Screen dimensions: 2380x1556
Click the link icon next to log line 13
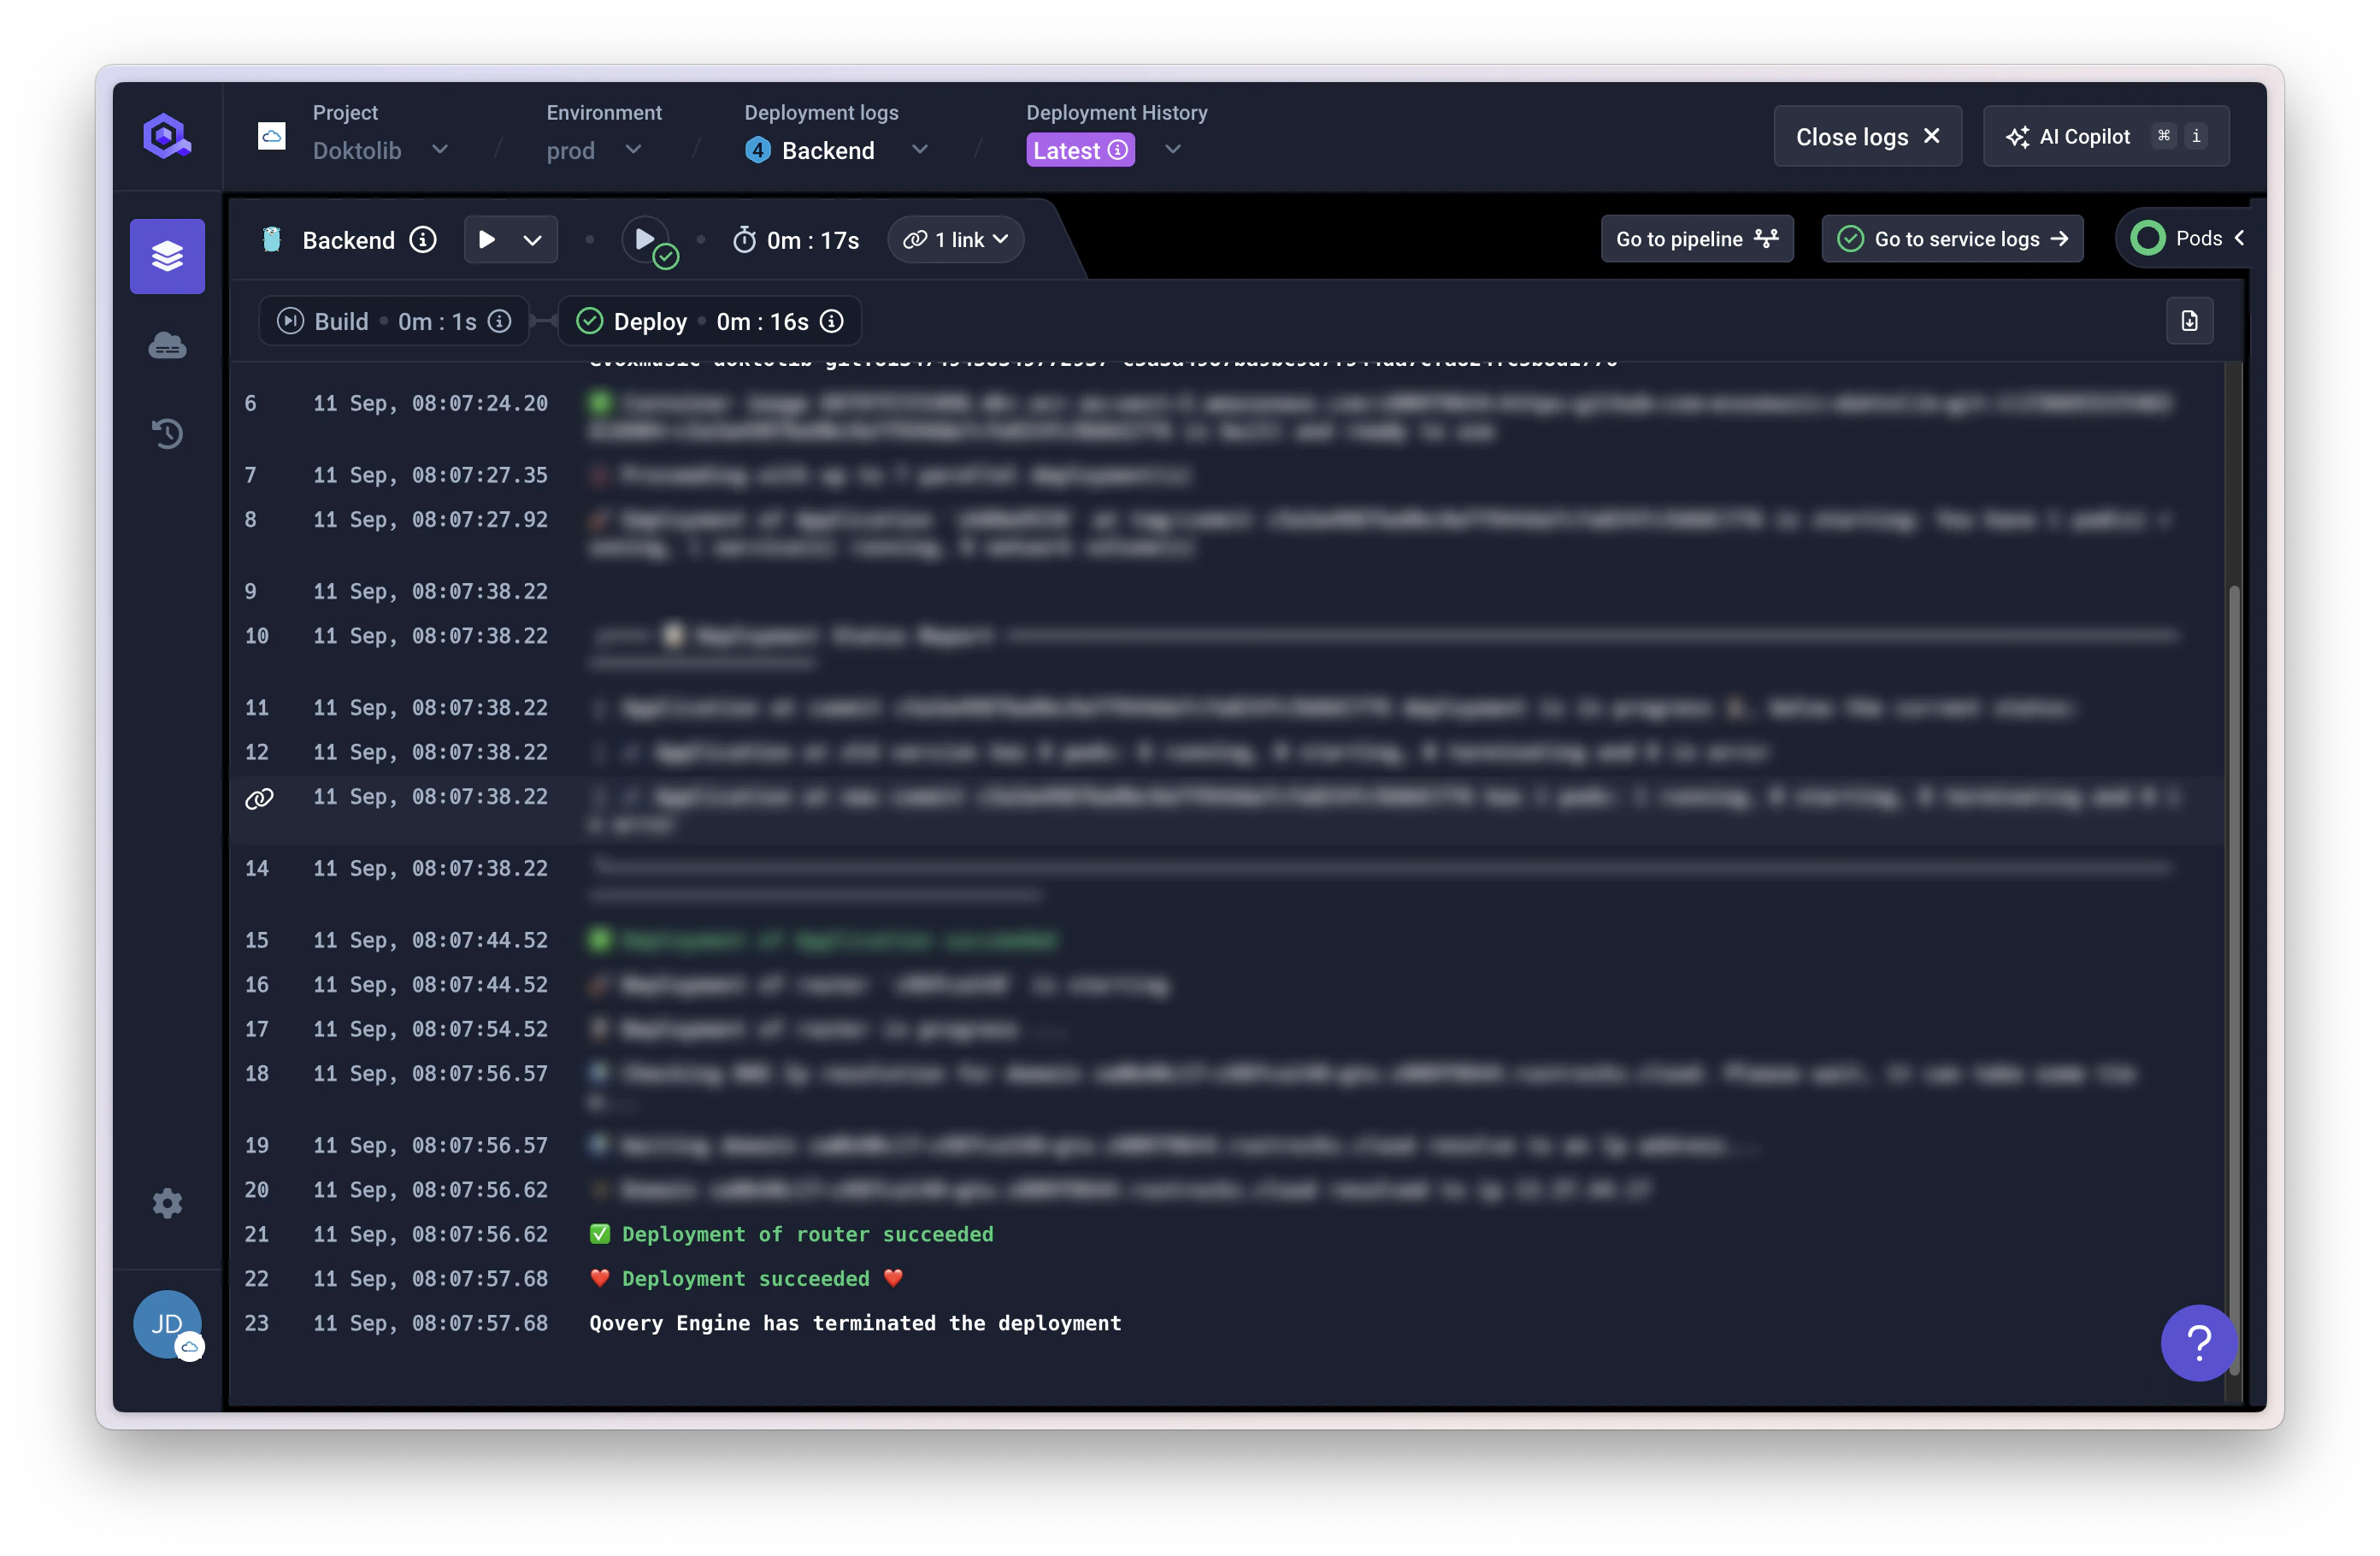pyautogui.click(x=259, y=798)
